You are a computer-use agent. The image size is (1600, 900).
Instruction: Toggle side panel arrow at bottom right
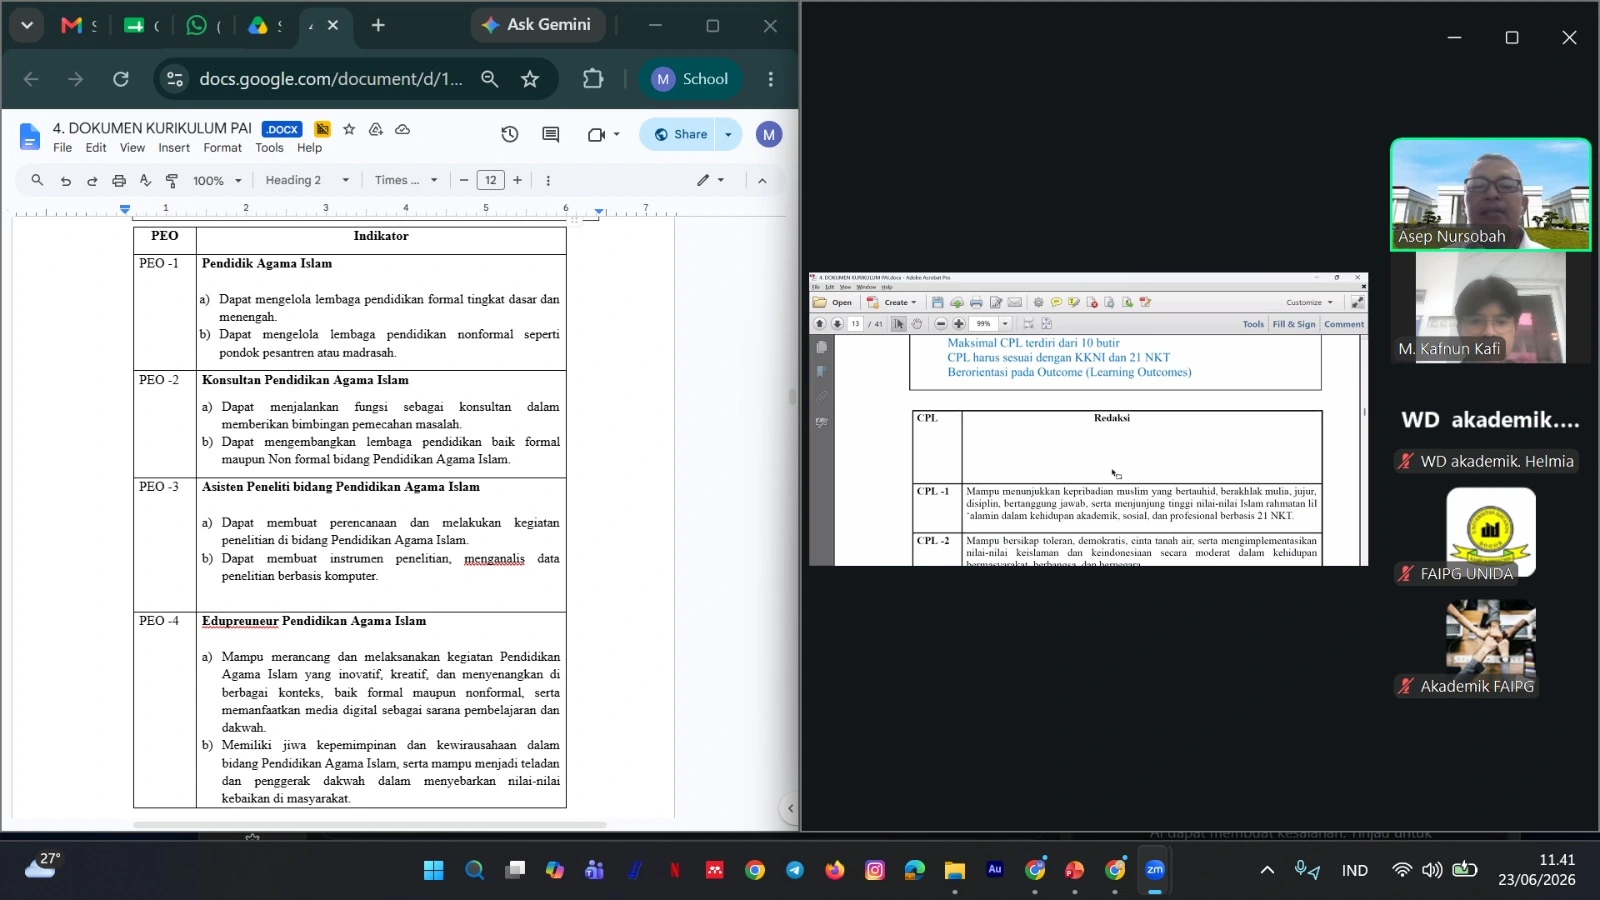(x=790, y=808)
